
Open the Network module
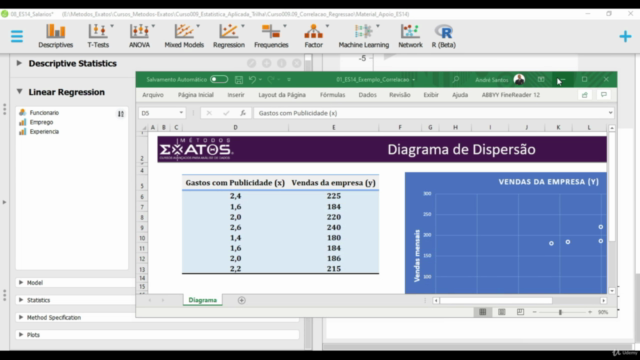point(410,36)
